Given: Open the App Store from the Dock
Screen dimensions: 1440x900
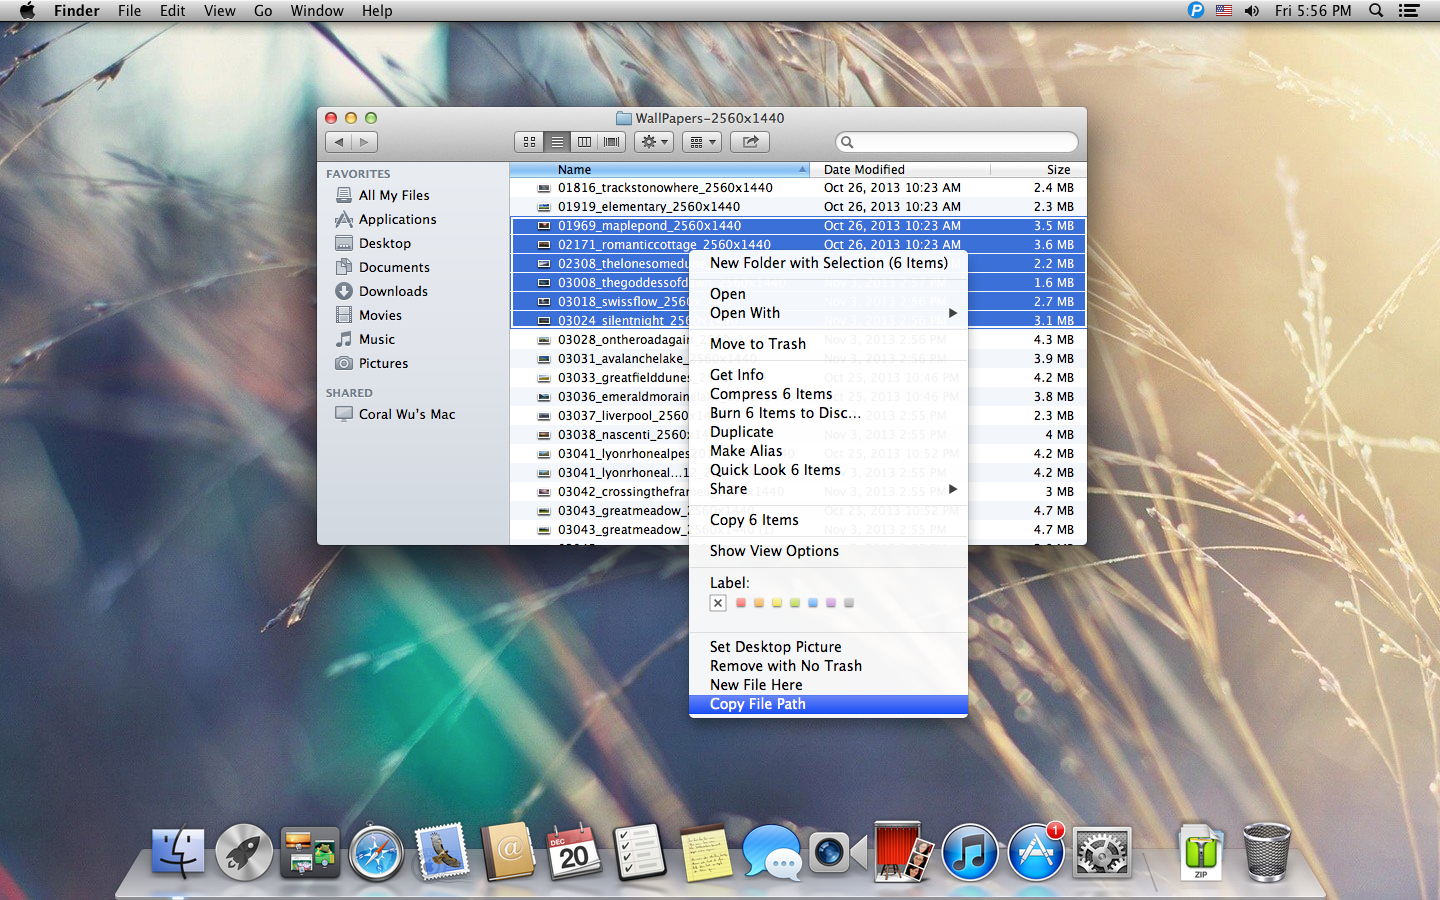Looking at the screenshot, I should 1036,853.
